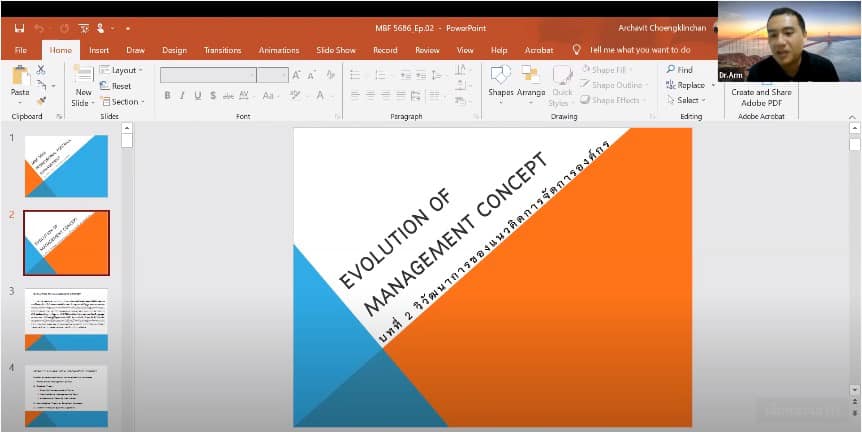
Task: Click the Arrange icon
Action: click(x=531, y=80)
